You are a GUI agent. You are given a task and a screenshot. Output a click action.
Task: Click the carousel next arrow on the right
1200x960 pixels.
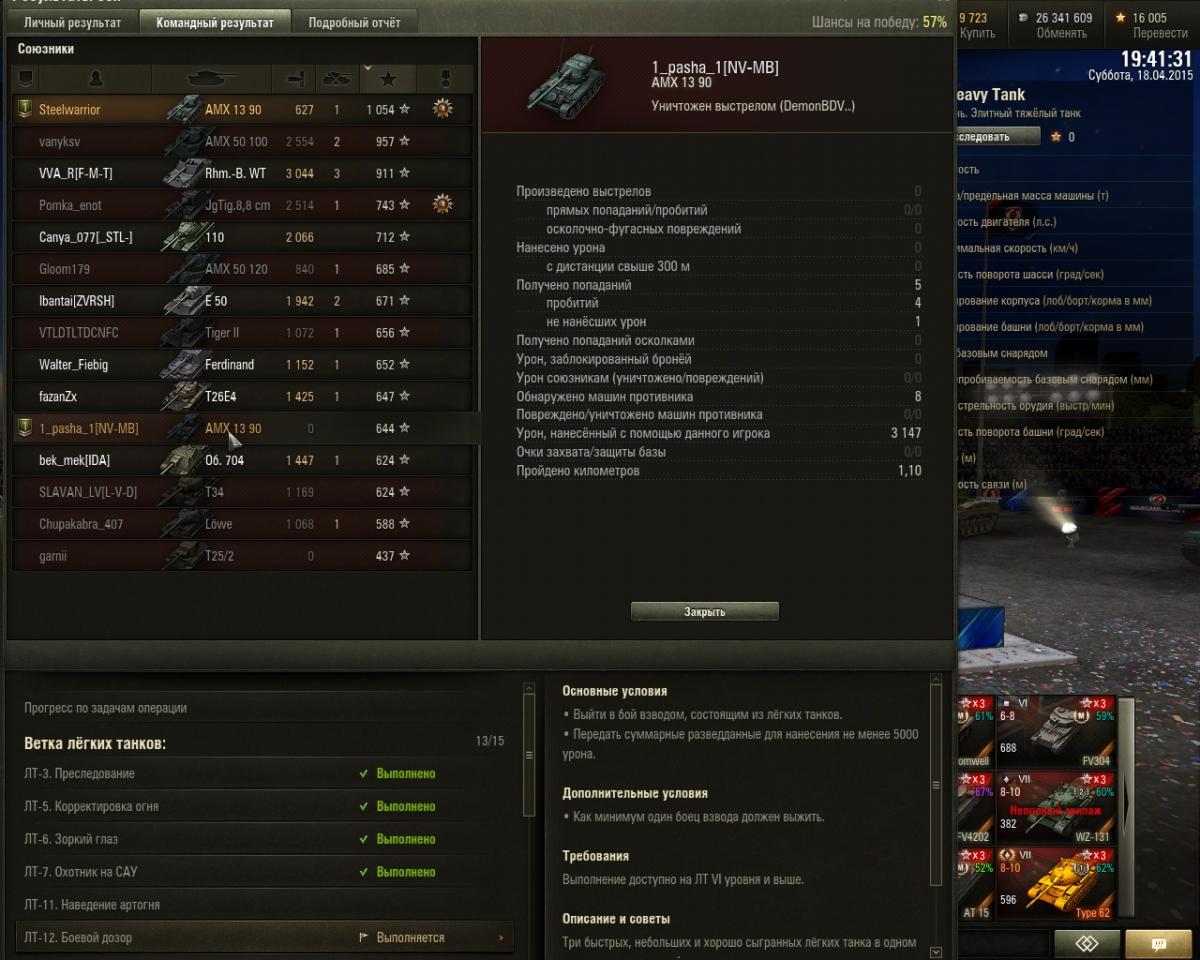click(1128, 806)
